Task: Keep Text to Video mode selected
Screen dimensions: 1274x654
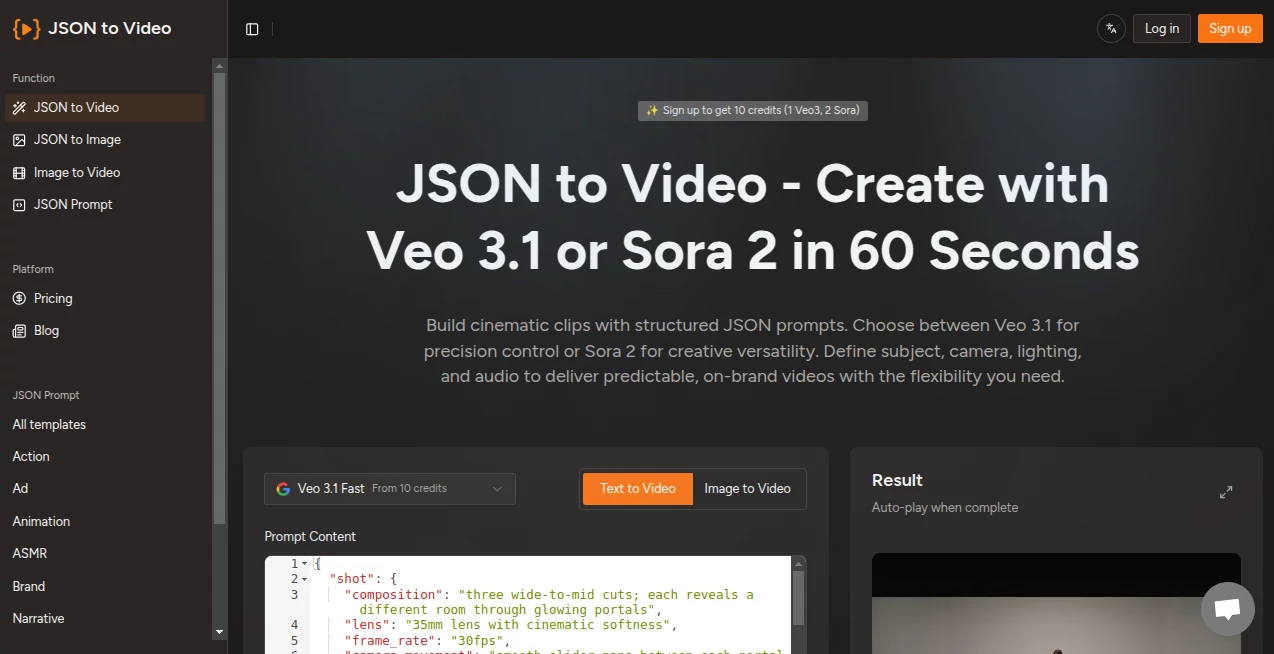Action: (637, 488)
